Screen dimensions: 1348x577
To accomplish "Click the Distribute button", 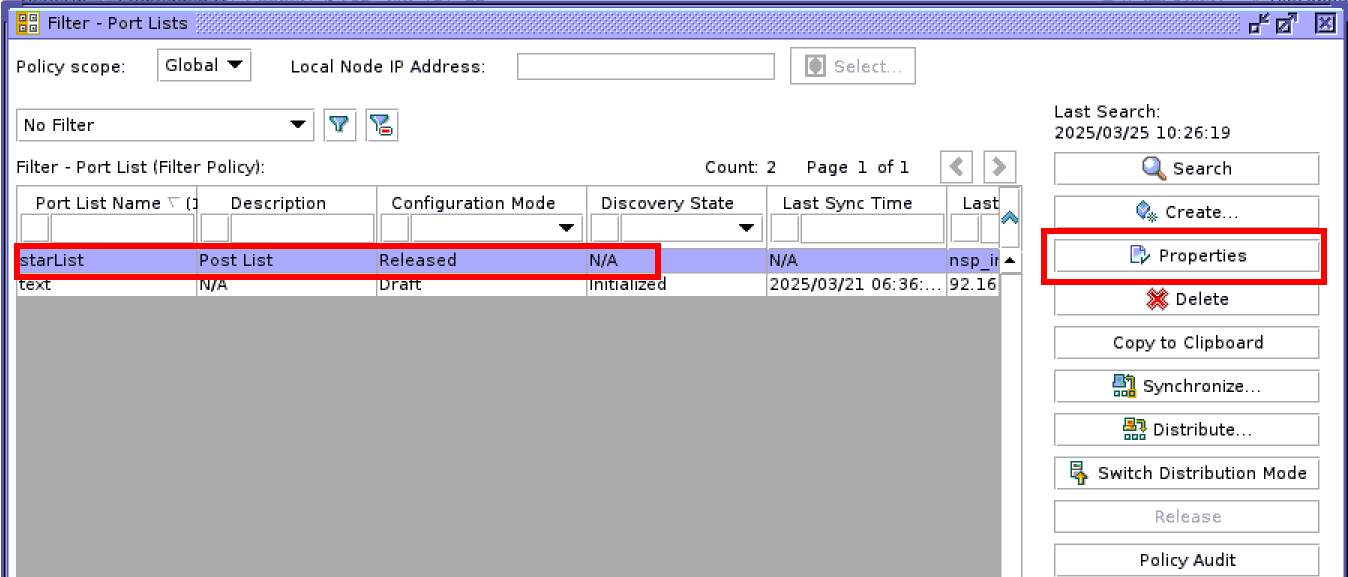I will point(1186,430).
